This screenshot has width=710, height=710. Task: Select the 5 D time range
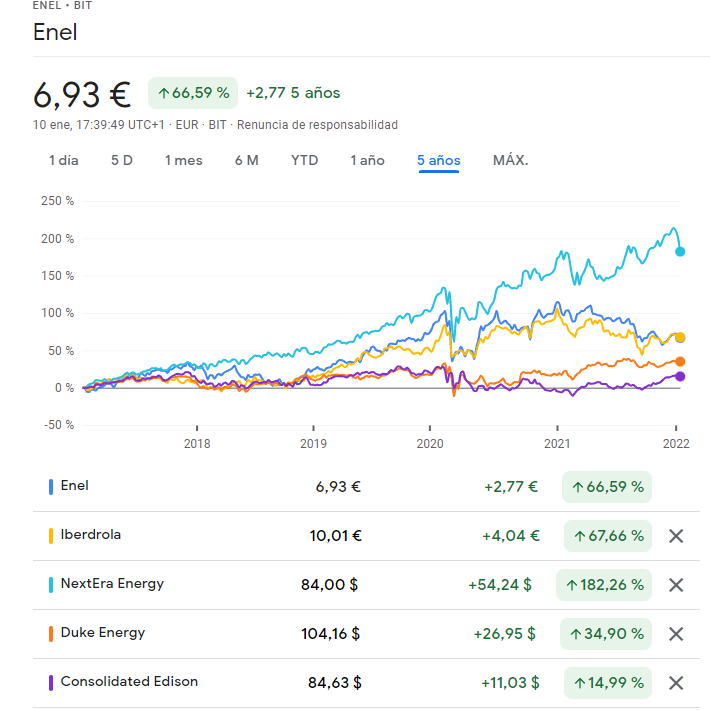click(x=122, y=160)
